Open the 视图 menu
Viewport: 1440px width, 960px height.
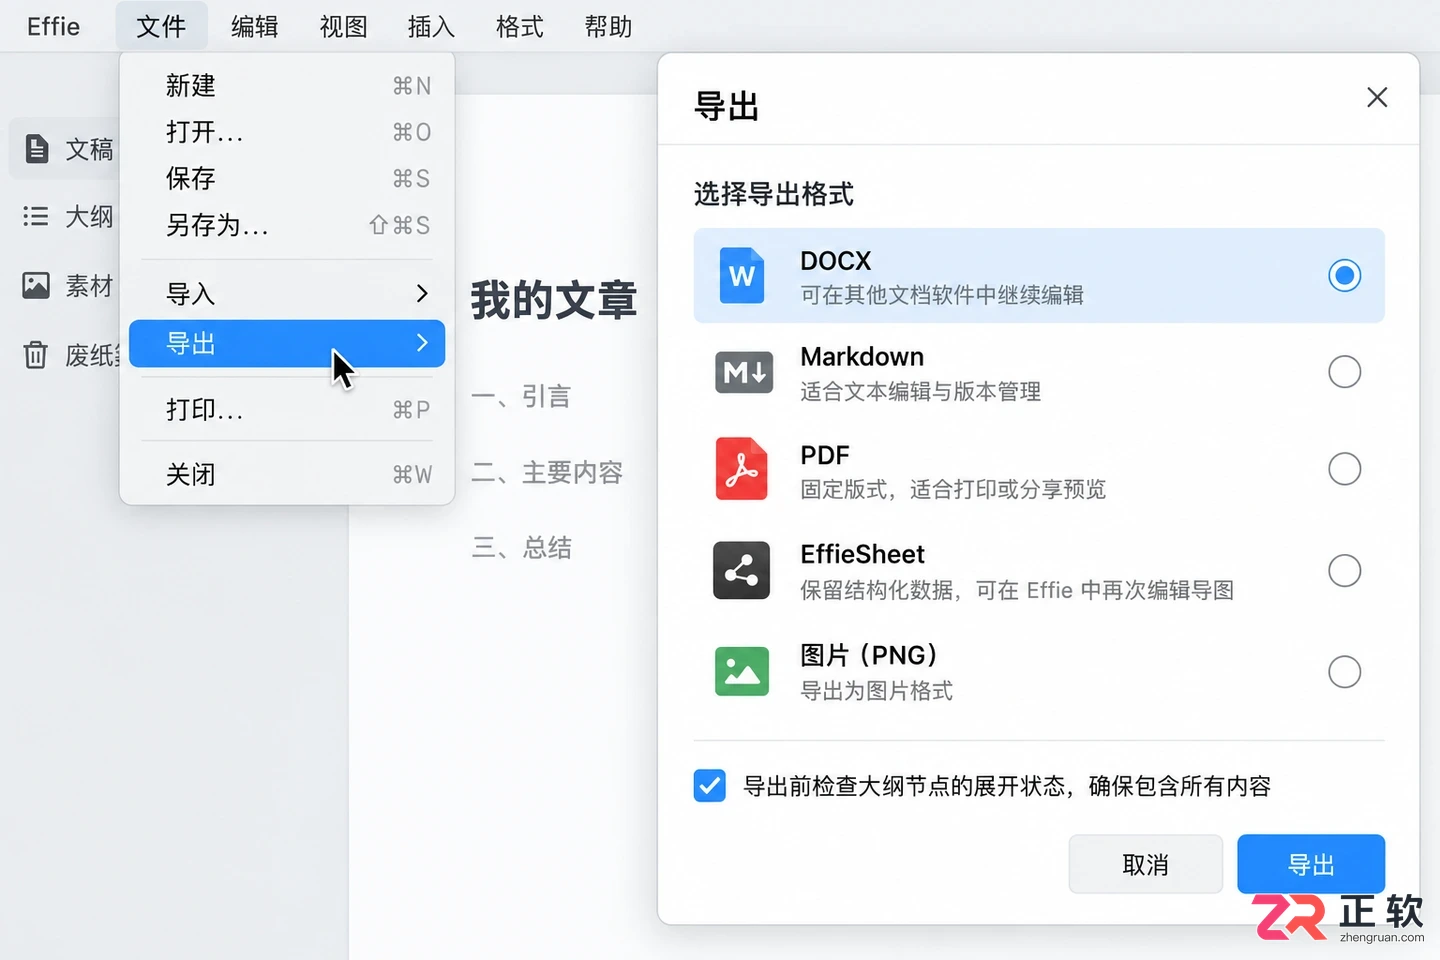(x=343, y=26)
